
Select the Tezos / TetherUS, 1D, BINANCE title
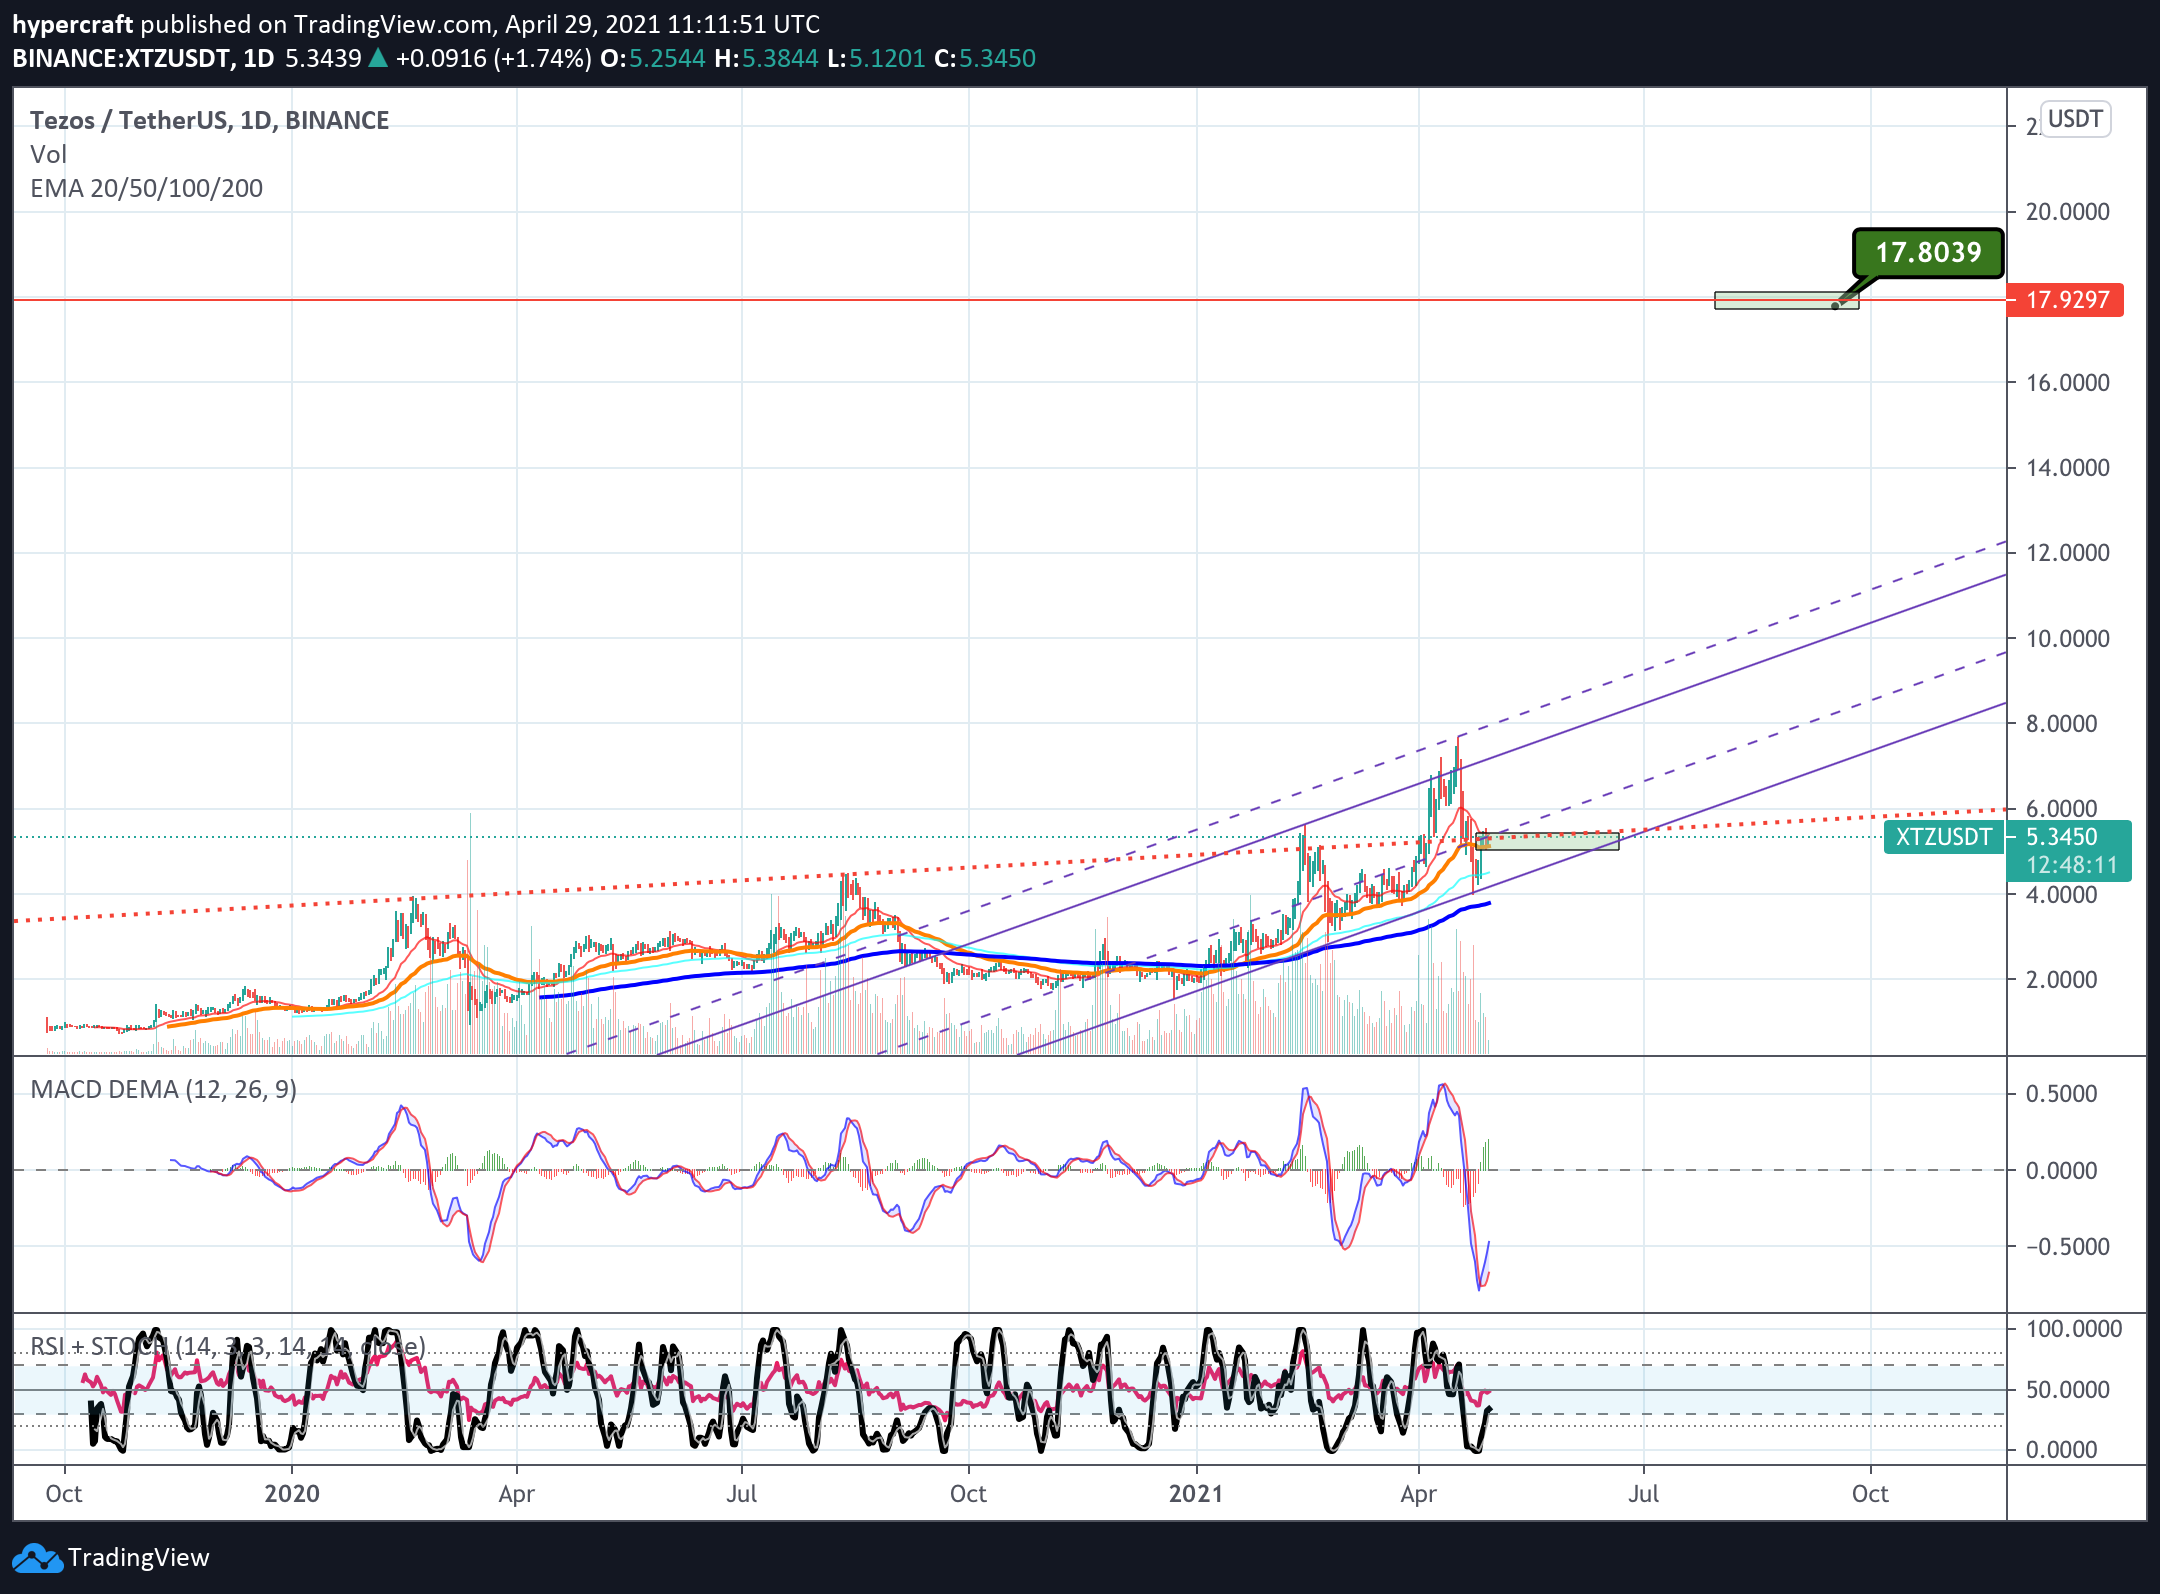coord(209,120)
